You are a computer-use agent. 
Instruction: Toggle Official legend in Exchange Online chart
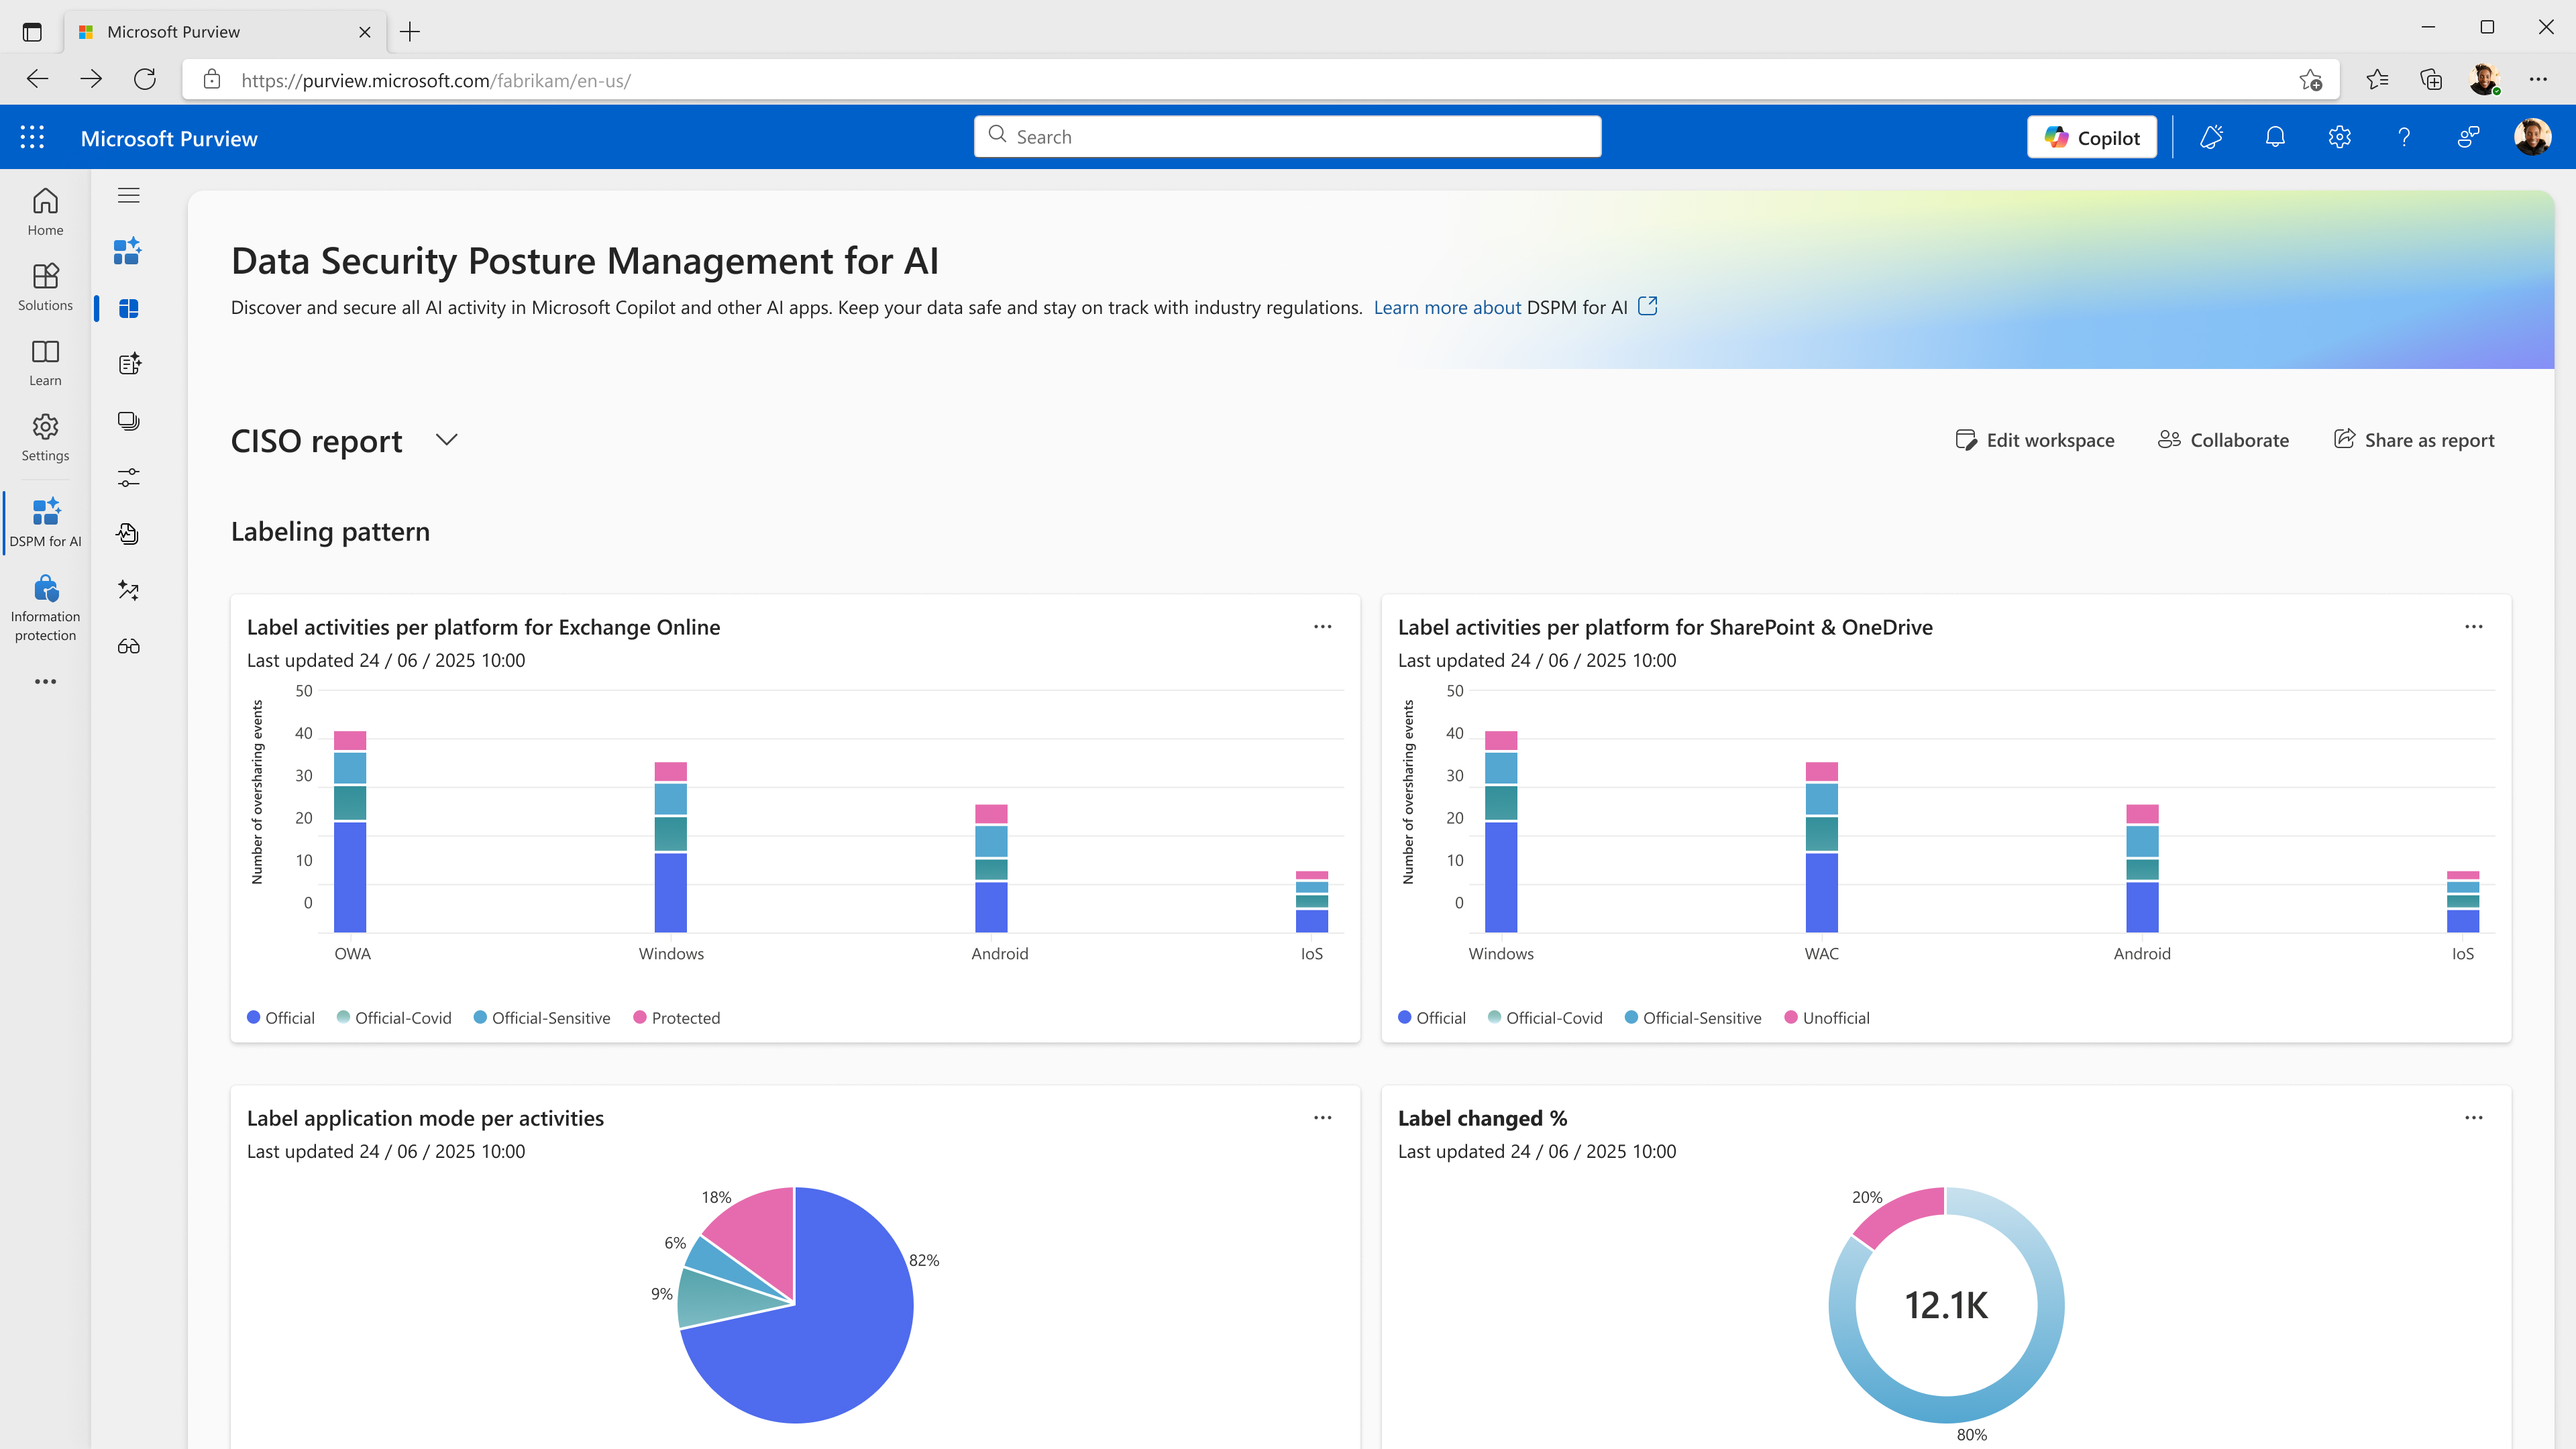point(281,1018)
